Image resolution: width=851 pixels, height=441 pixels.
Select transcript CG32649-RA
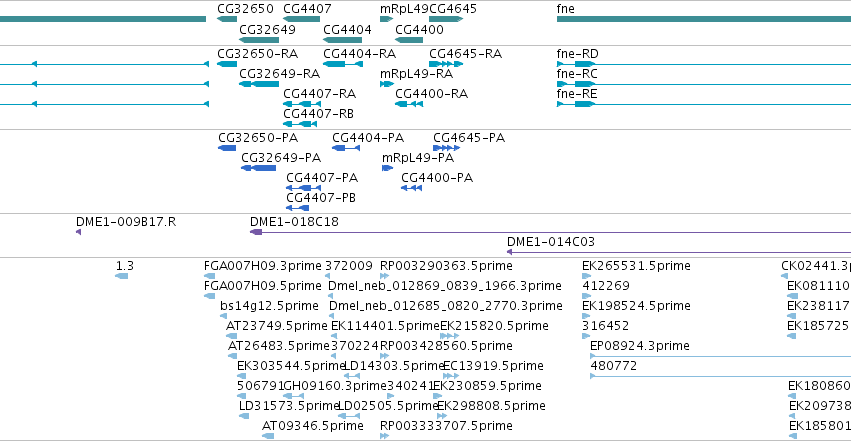pyautogui.click(x=280, y=74)
